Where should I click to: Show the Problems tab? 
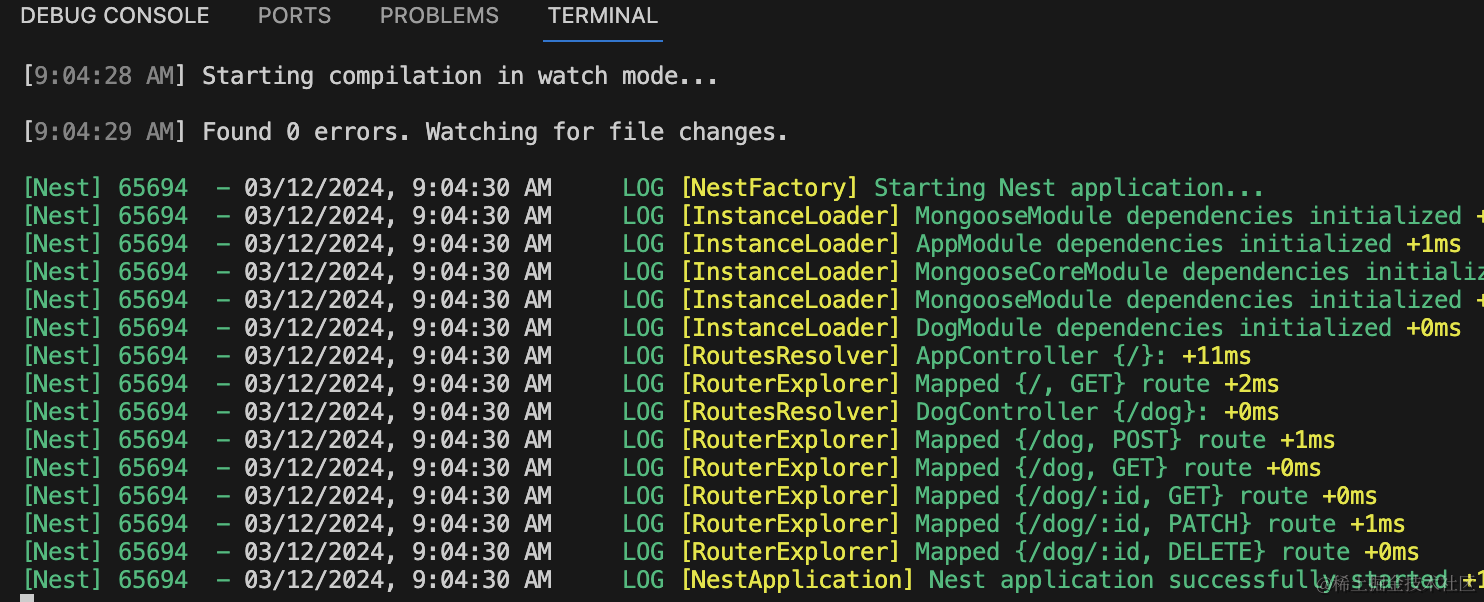click(439, 17)
